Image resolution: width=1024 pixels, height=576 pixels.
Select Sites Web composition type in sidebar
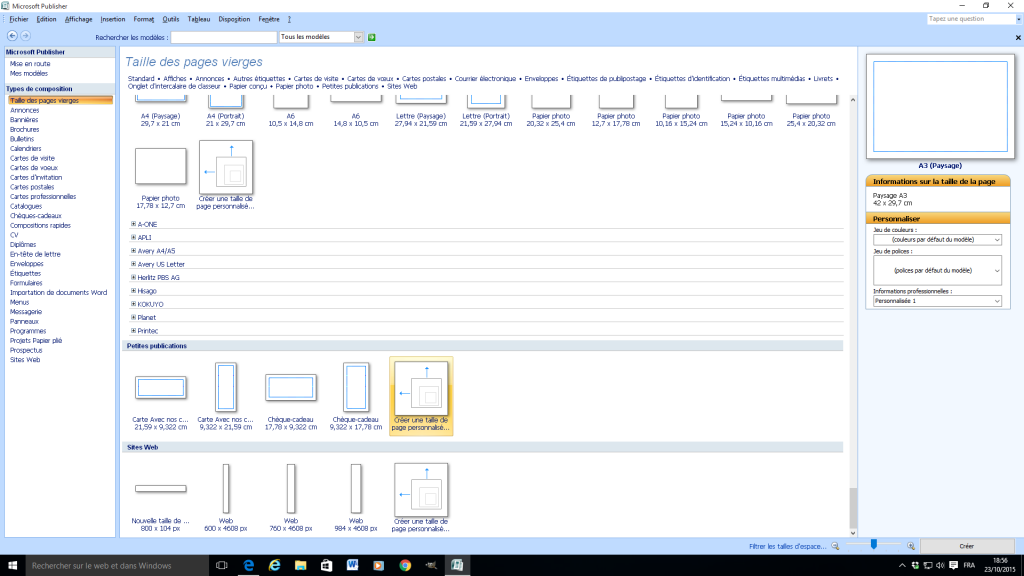[x=25, y=360]
